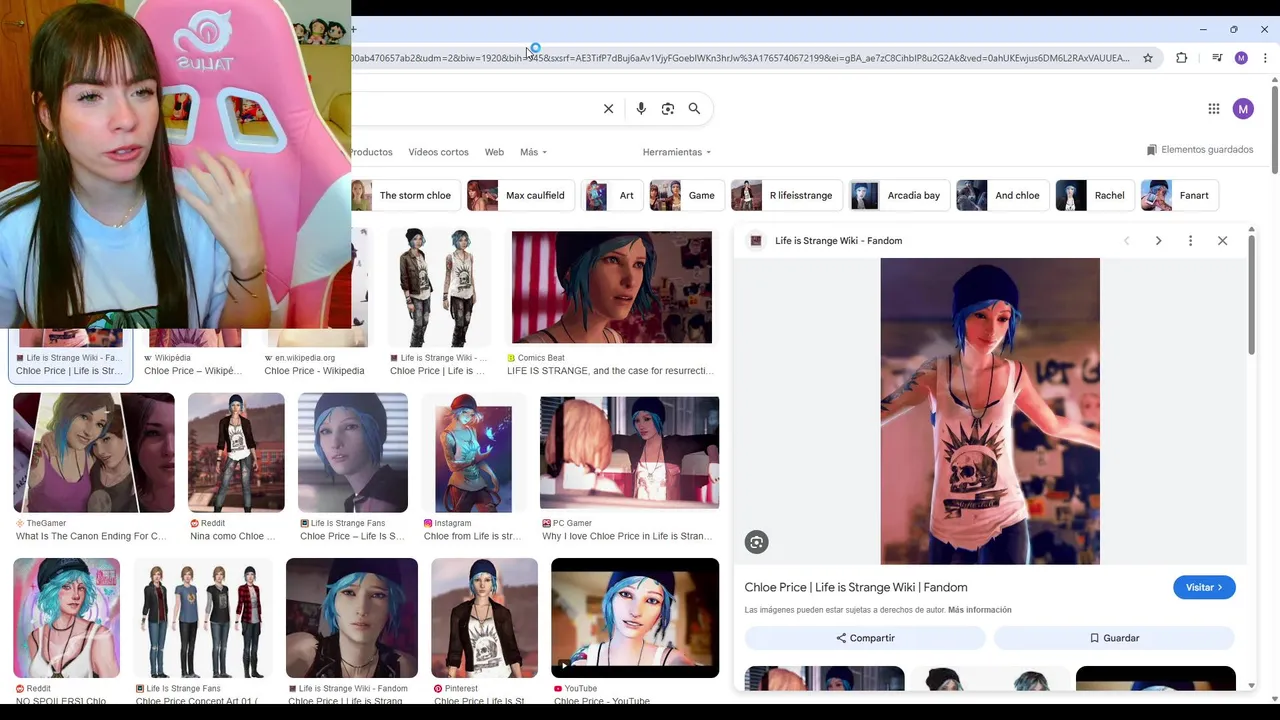
Task: Open new browser tab with plus
Action: point(354,29)
